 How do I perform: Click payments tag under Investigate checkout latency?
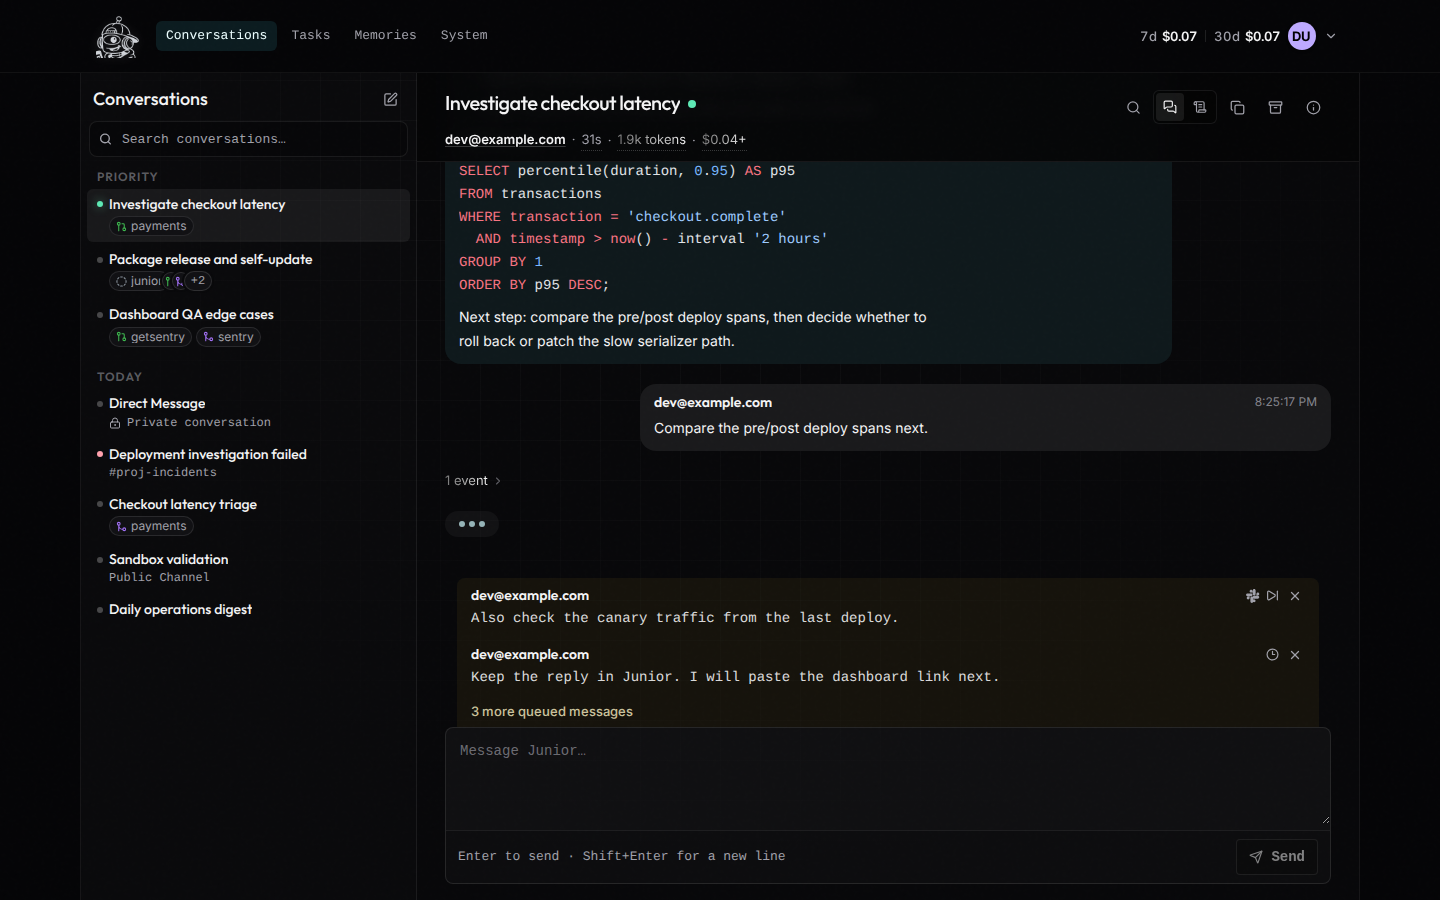(151, 227)
